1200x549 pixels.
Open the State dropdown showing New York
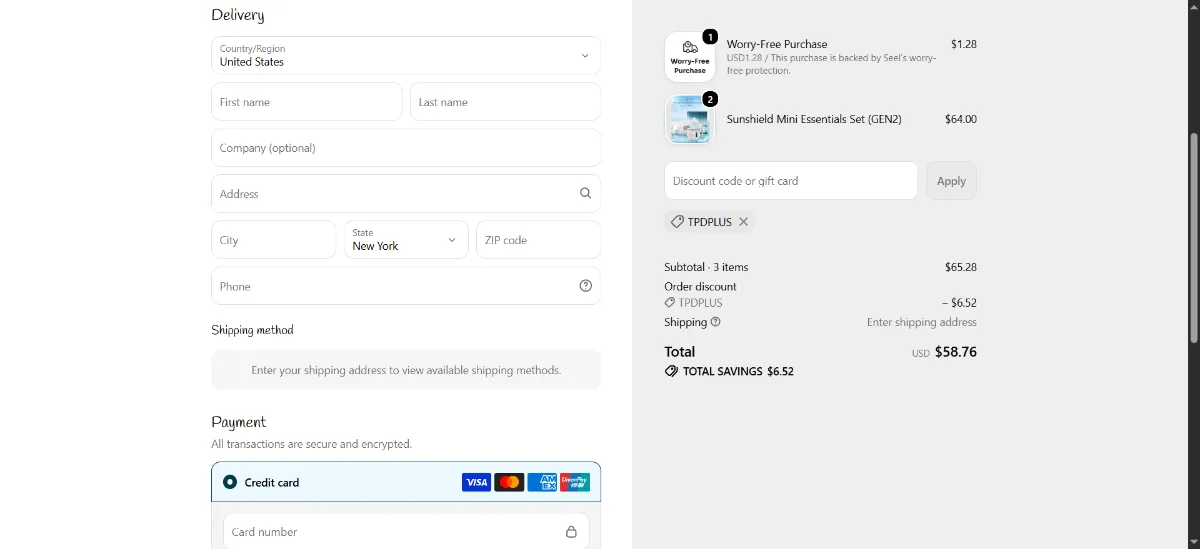pos(406,240)
